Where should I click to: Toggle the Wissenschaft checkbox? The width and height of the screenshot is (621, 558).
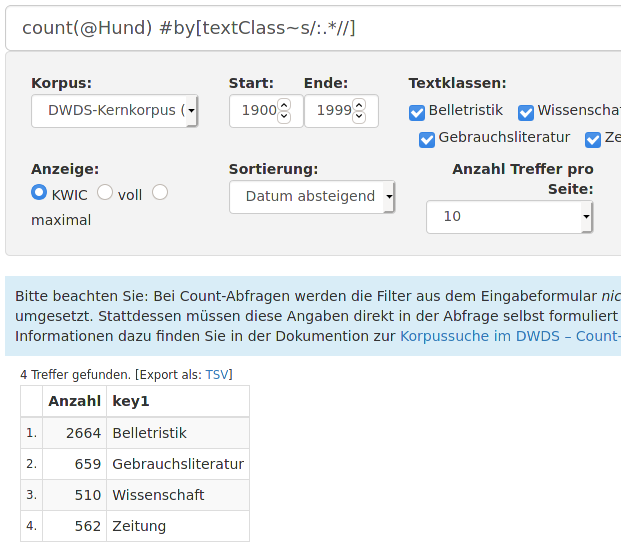tap(526, 113)
